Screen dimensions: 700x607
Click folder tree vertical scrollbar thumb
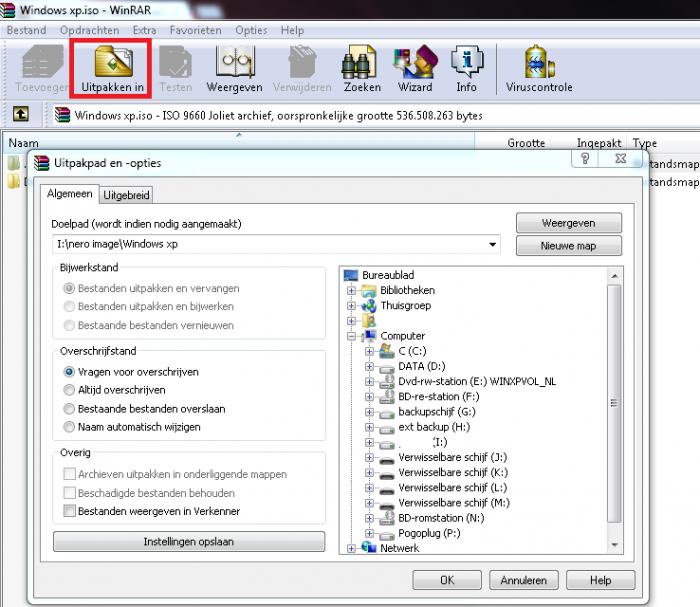coord(614,403)
